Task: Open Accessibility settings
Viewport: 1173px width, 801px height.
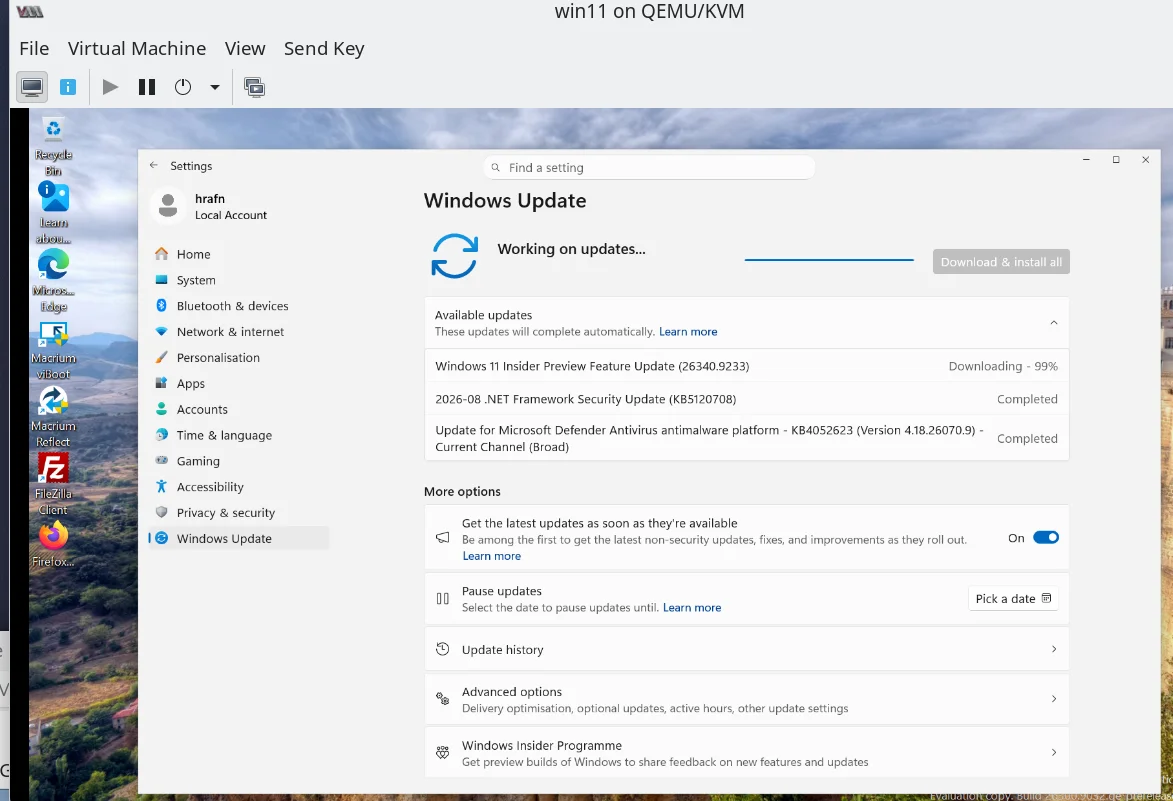Action: (239, 487)
